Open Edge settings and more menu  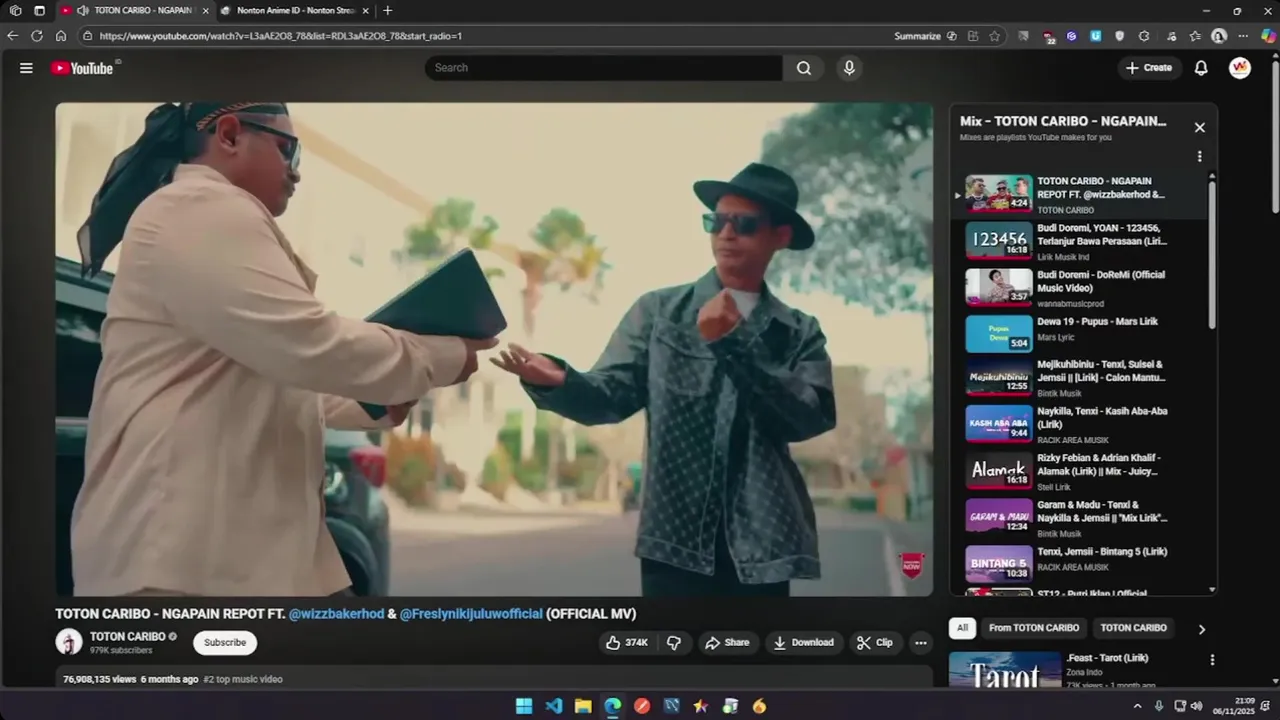[x=1243, y=36]
